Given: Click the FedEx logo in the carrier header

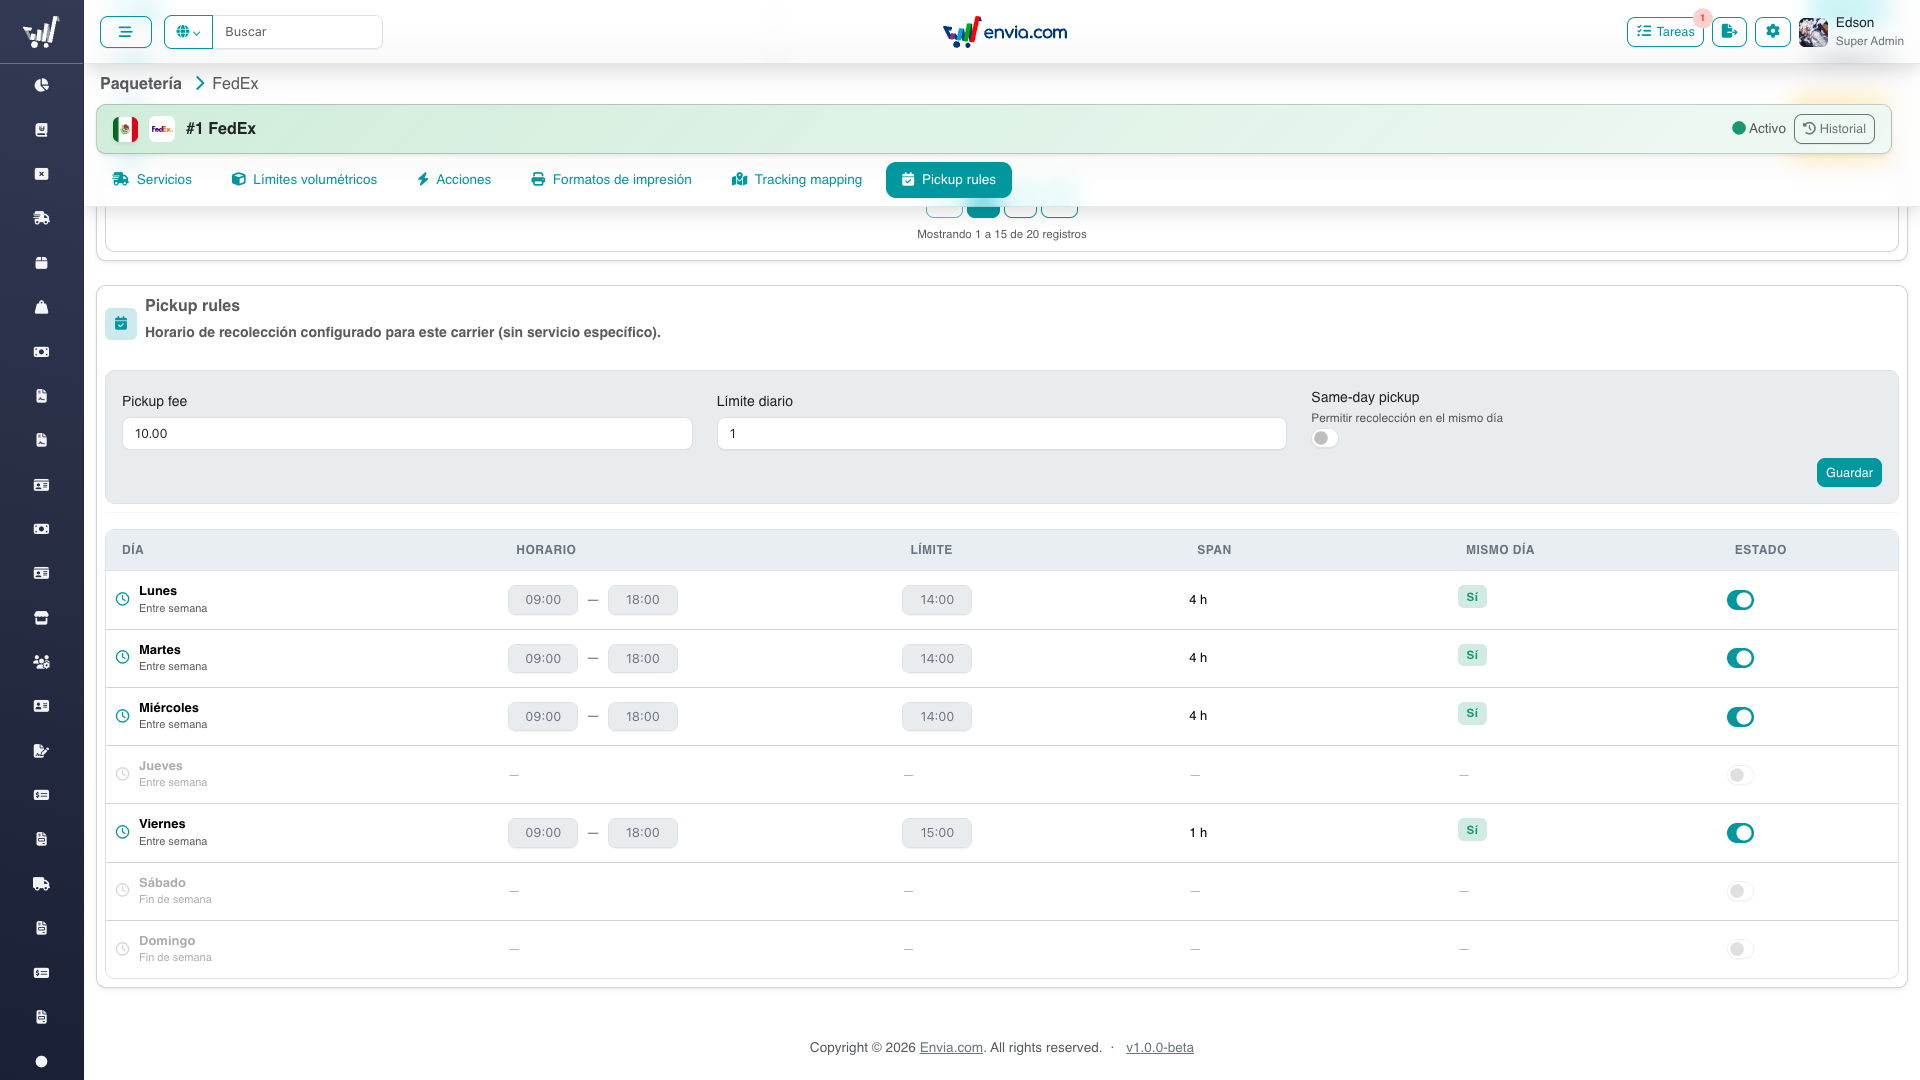Looking at the screenshot, I should (x=162, y=129).
